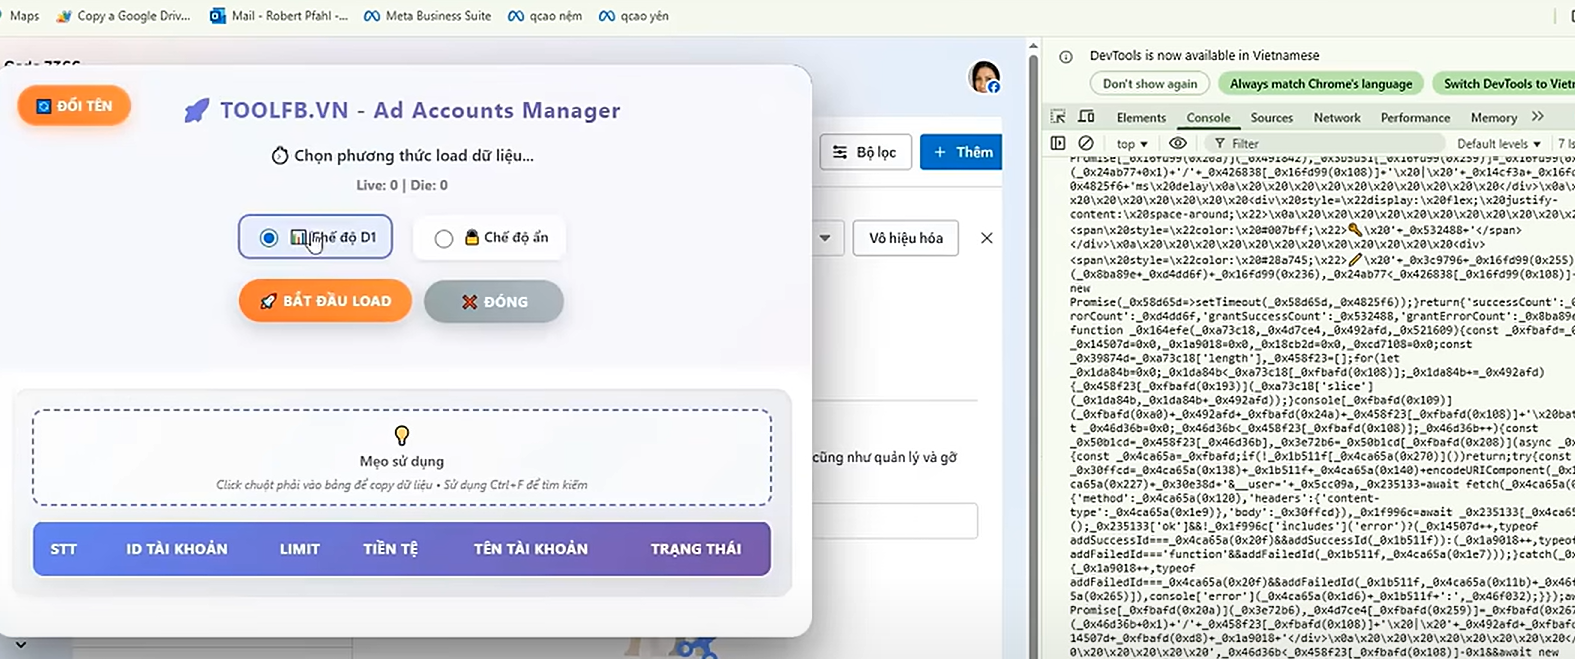The image size is (1575, 659).
Task: Expand more DevTools tabs chevron
Action: (x=1538, y=117)
